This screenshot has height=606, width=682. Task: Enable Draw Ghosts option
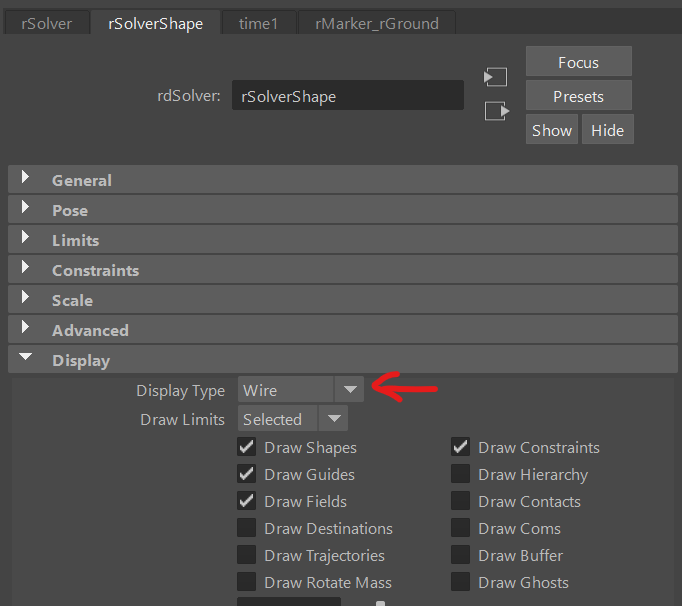pos(460,582)
